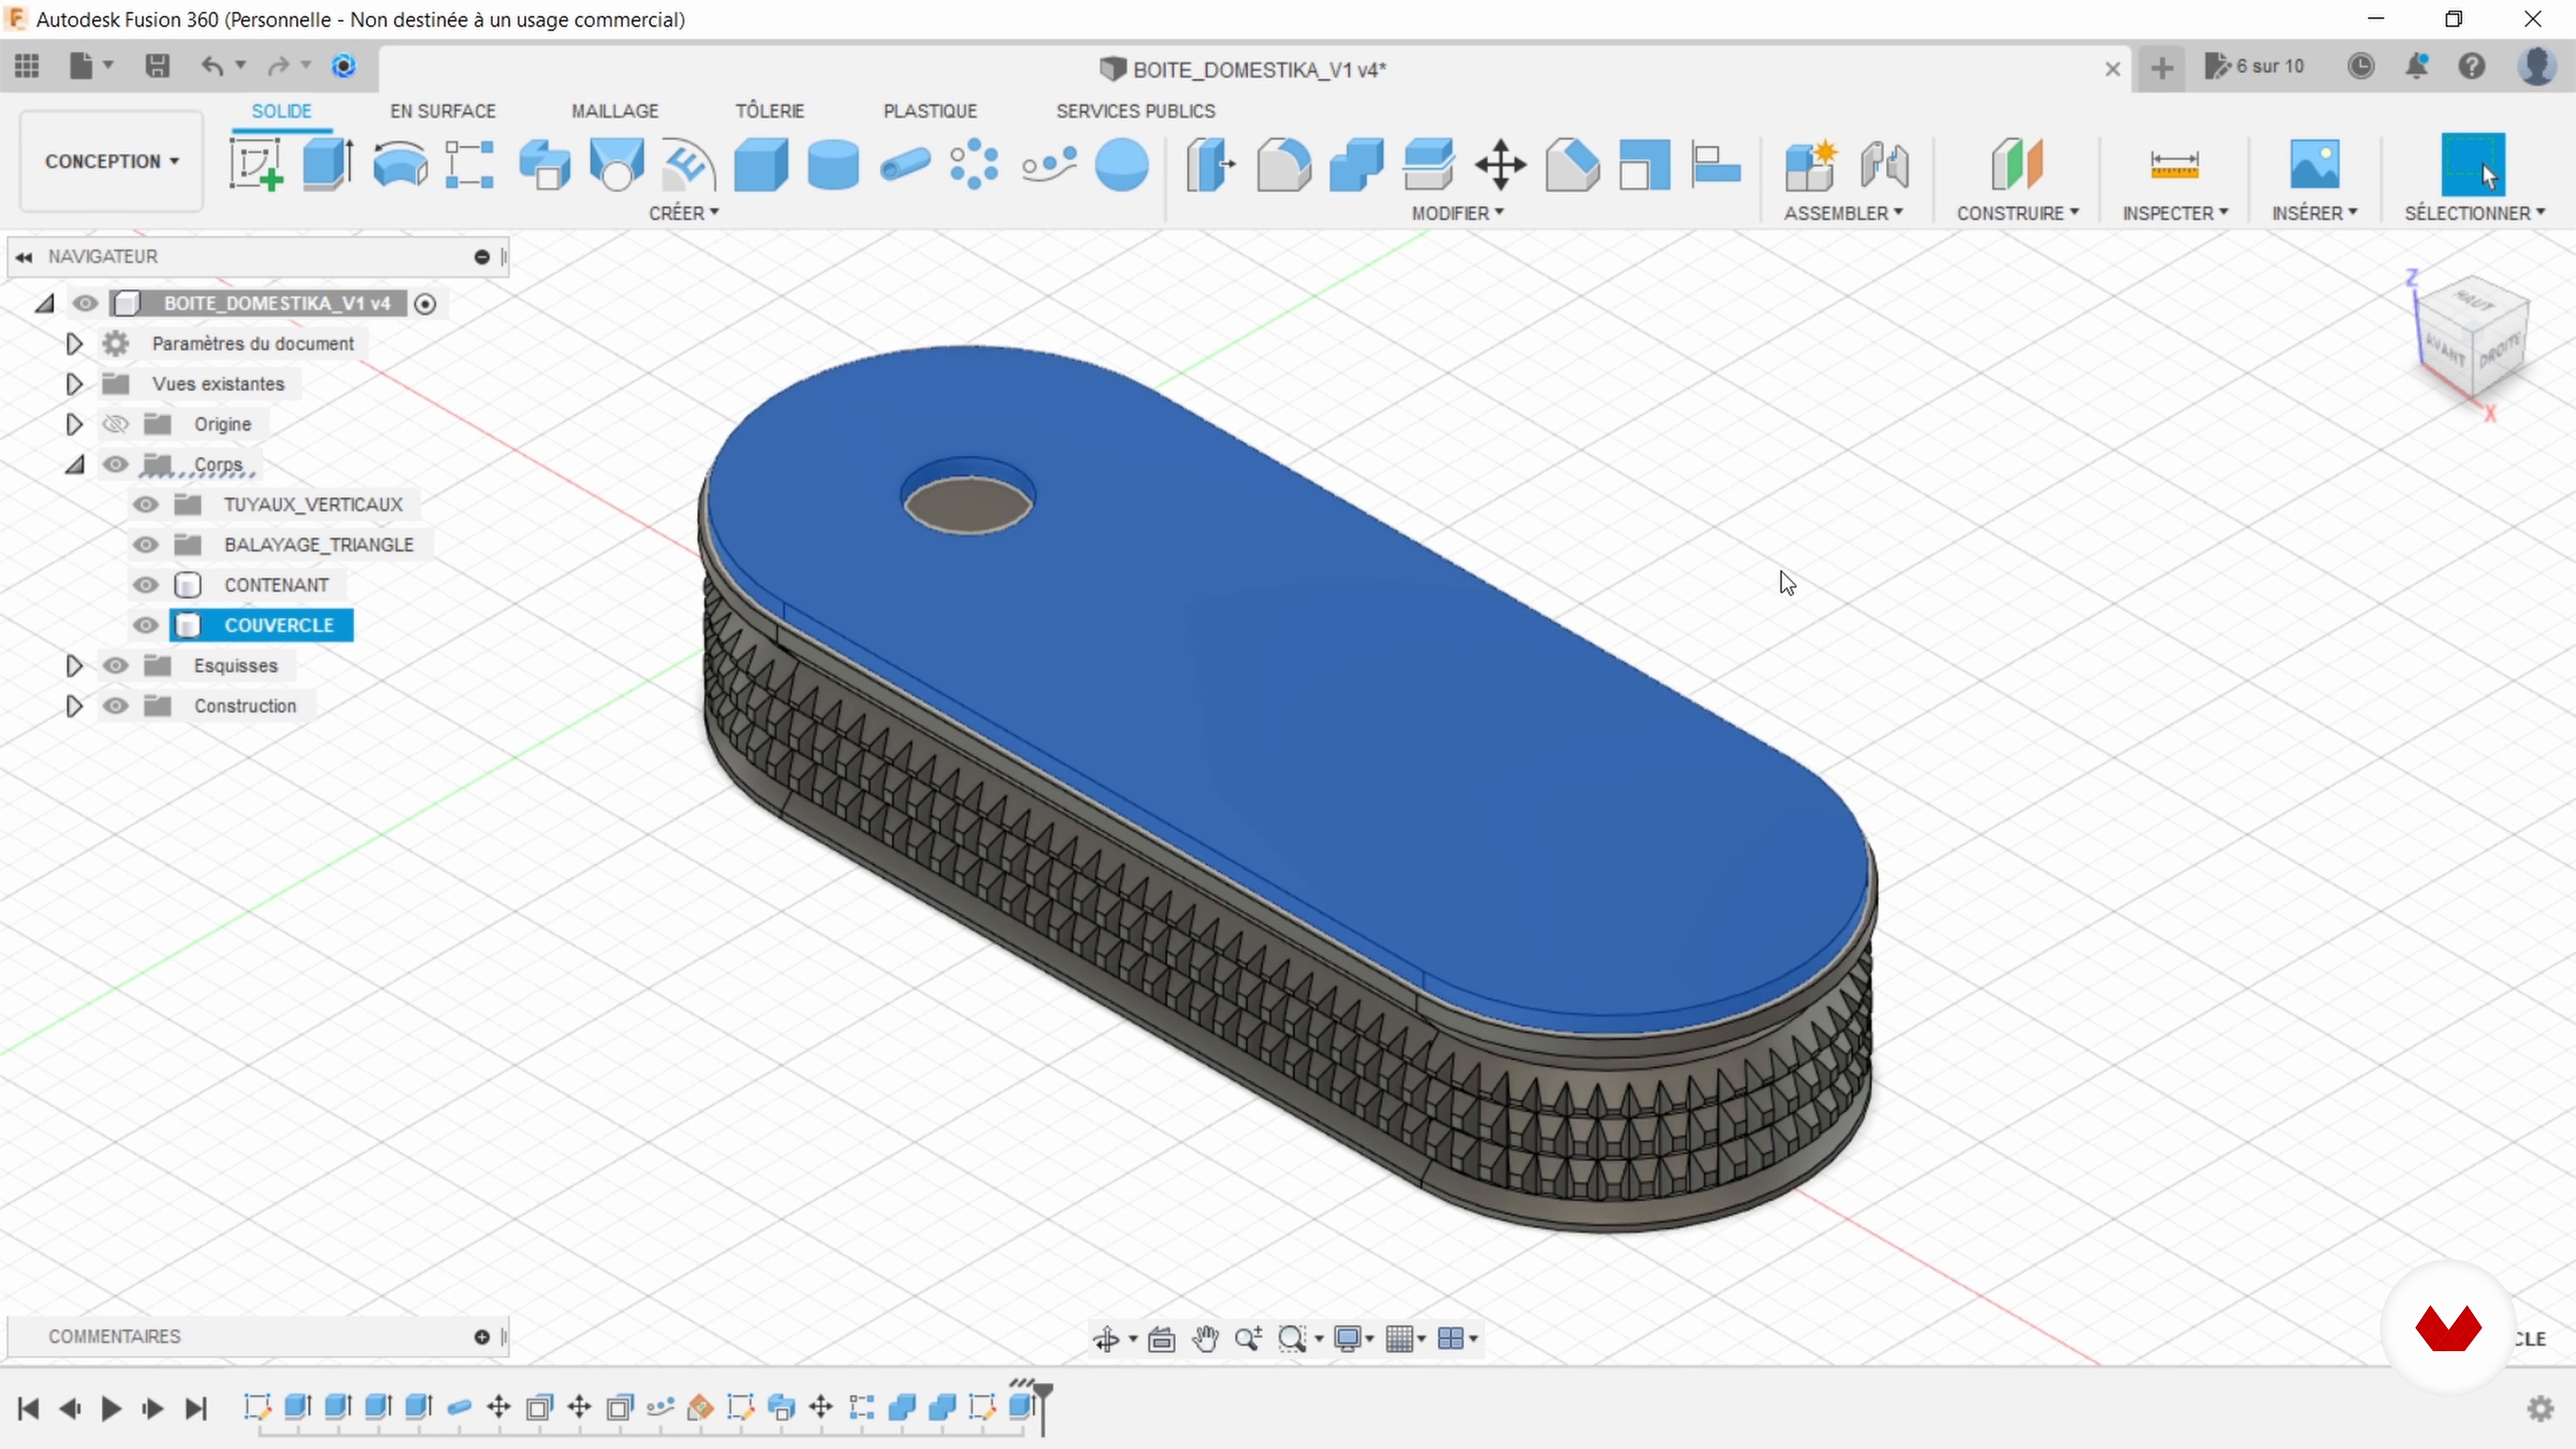2576x1449 pixels.
Task: Click the Undo arrow
Action: pyautogui.click(x=212, y=66)
